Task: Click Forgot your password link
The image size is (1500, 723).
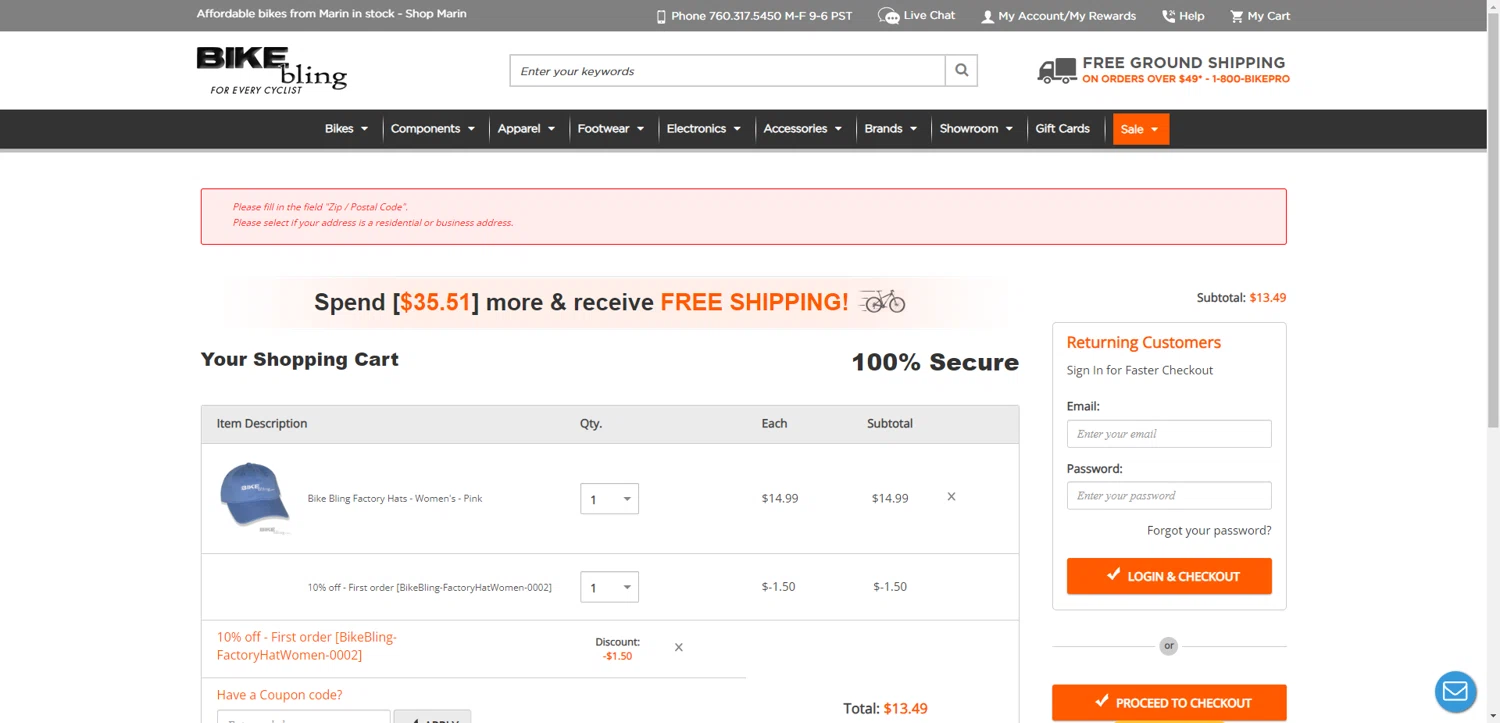Action: pyautogui.click(x=1209, y=530)
